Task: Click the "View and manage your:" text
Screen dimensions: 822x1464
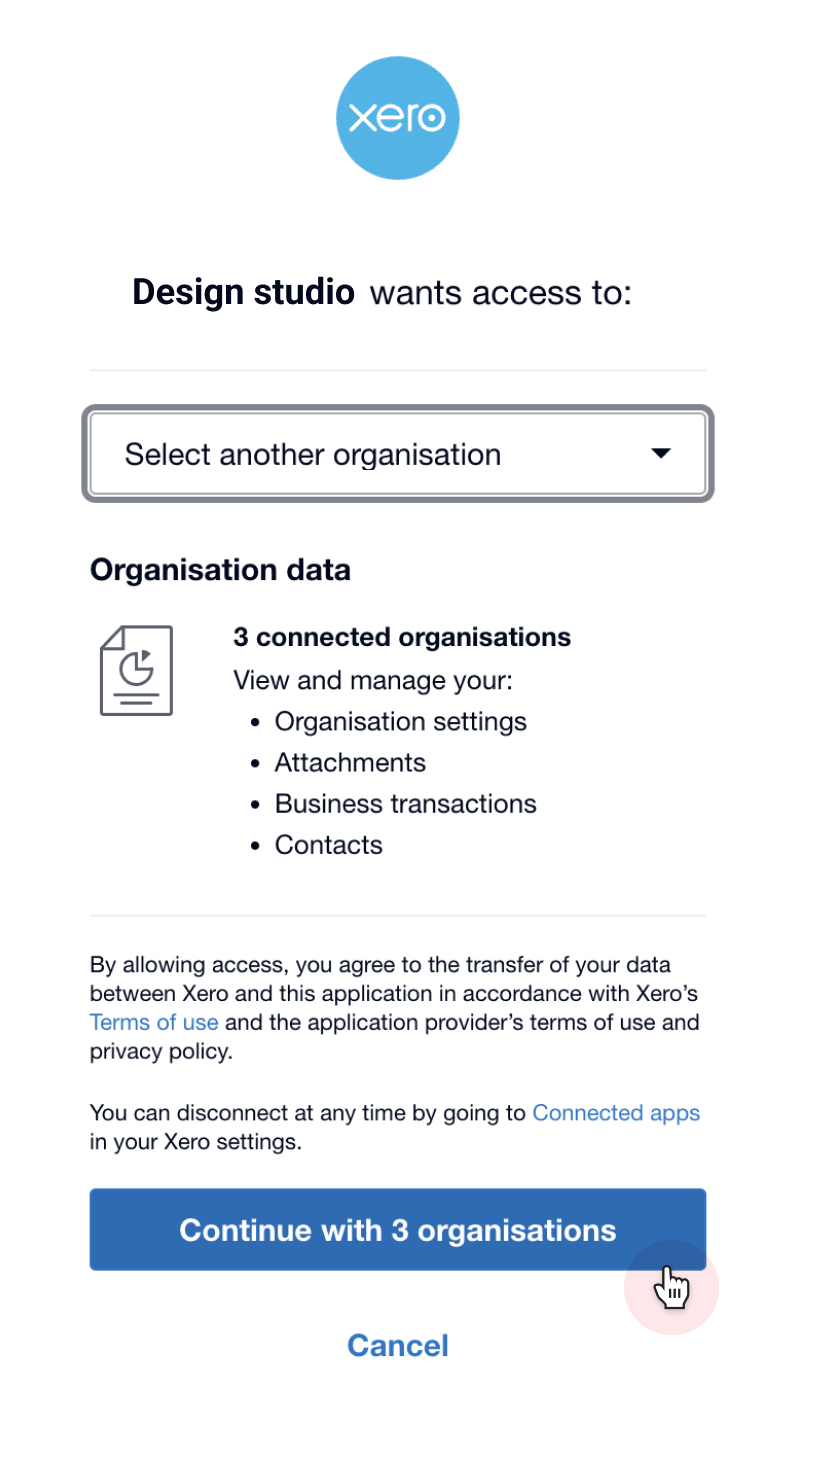Action: [x=372, y=681]
